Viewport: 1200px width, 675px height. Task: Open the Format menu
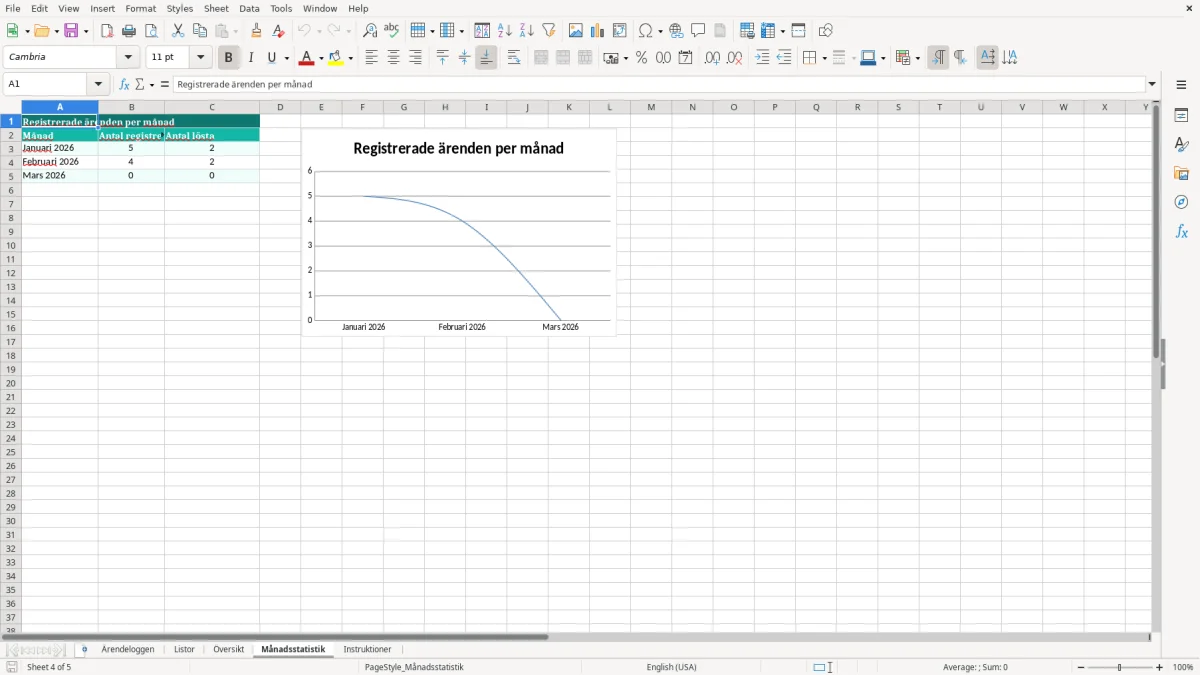tap(141, 8)
